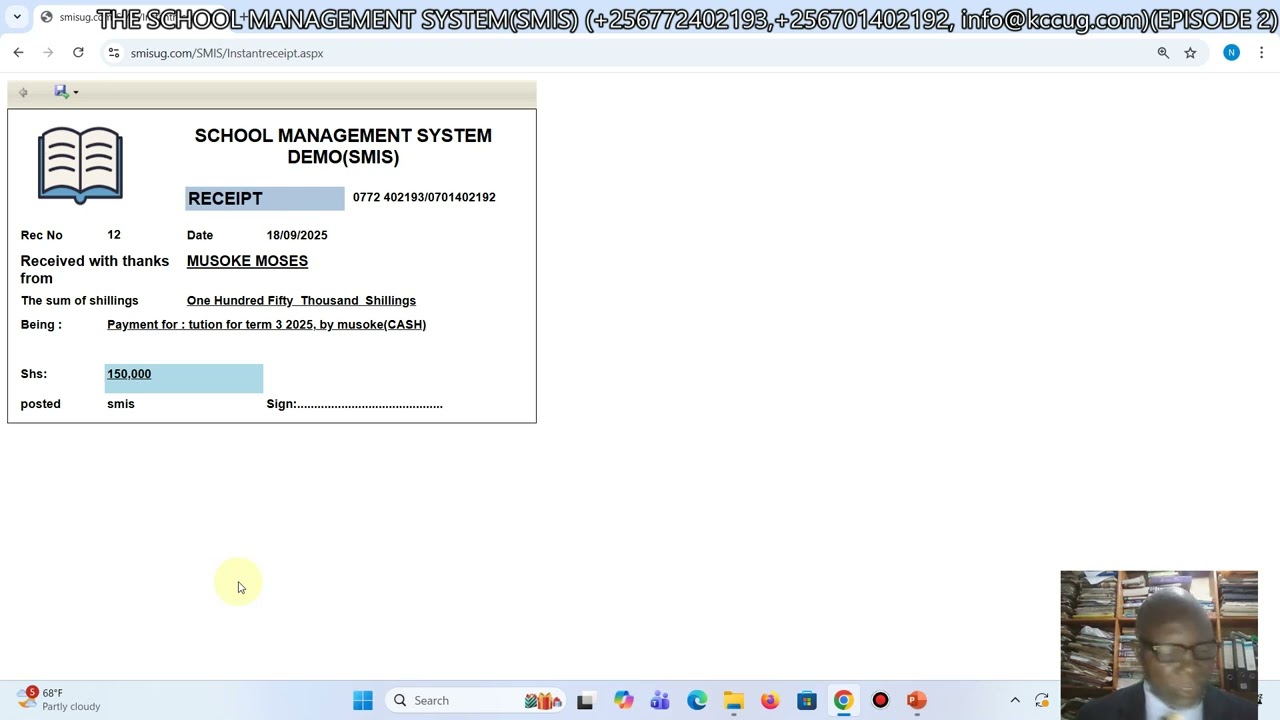Open Microsoft Store from taskbar

click(x=807, y=701)
